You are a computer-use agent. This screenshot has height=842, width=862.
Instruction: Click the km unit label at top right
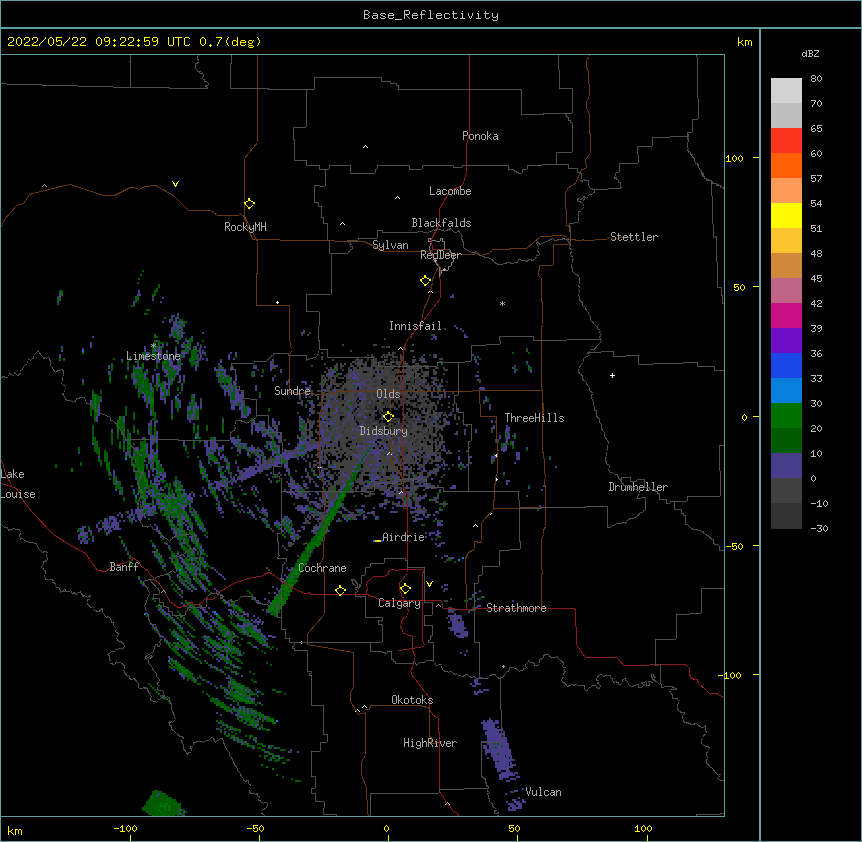745,42
